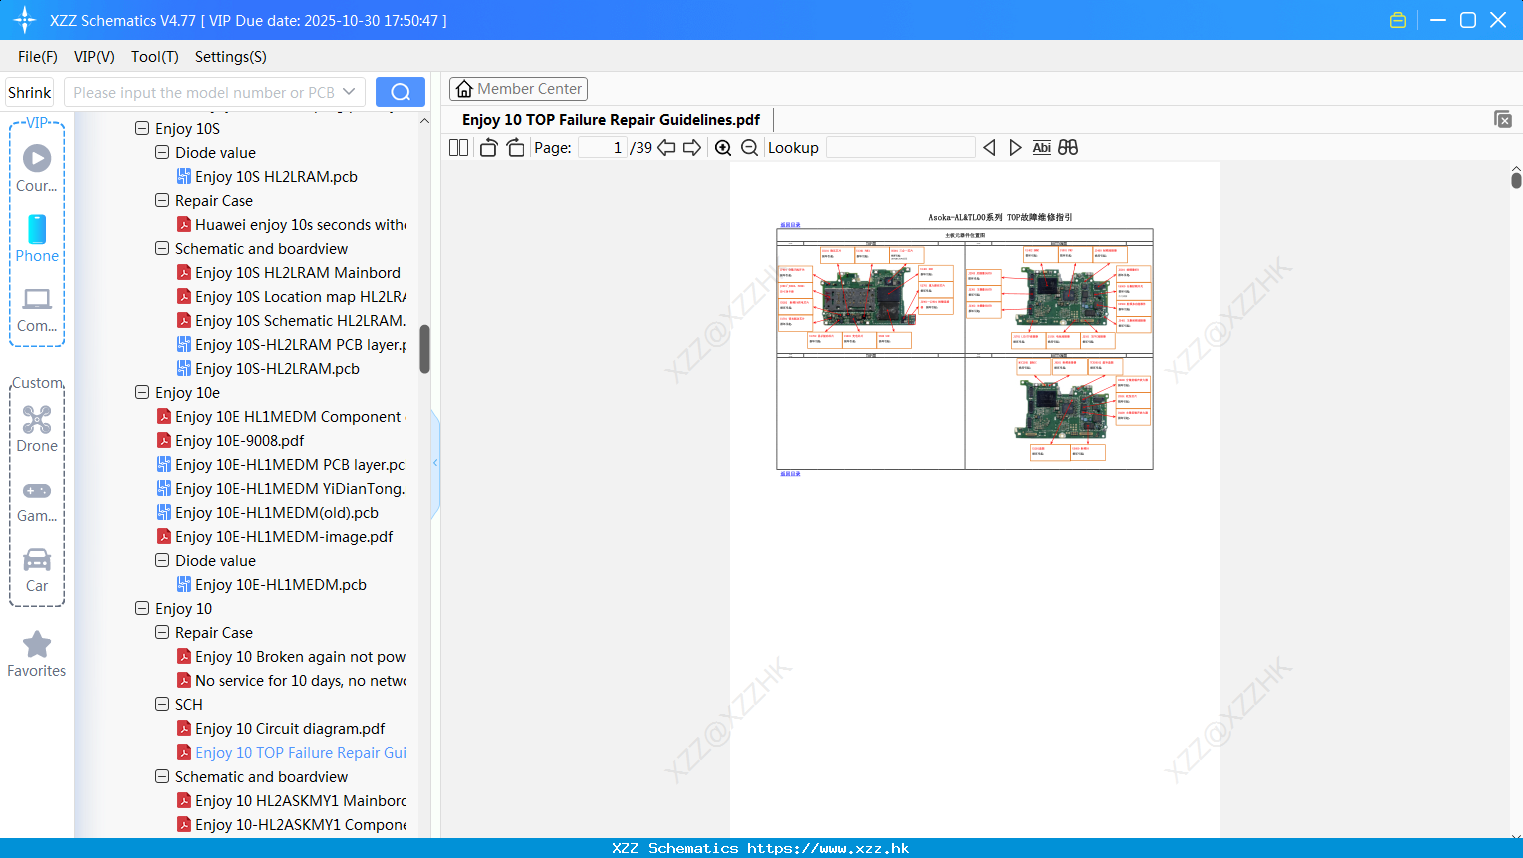The image size is (1523, 858).
Task: Open the www.xzz.hk website link
Action: click(828, 848)
